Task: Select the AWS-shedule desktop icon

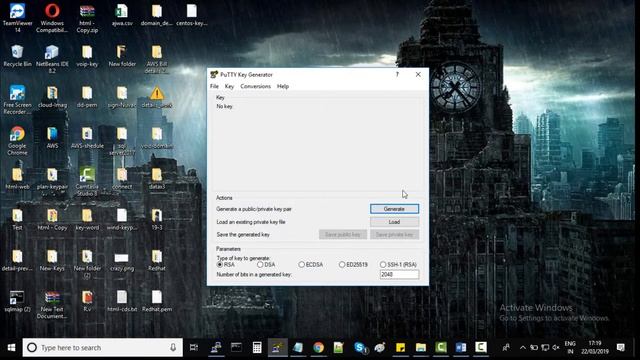Action: click(87, 138)
